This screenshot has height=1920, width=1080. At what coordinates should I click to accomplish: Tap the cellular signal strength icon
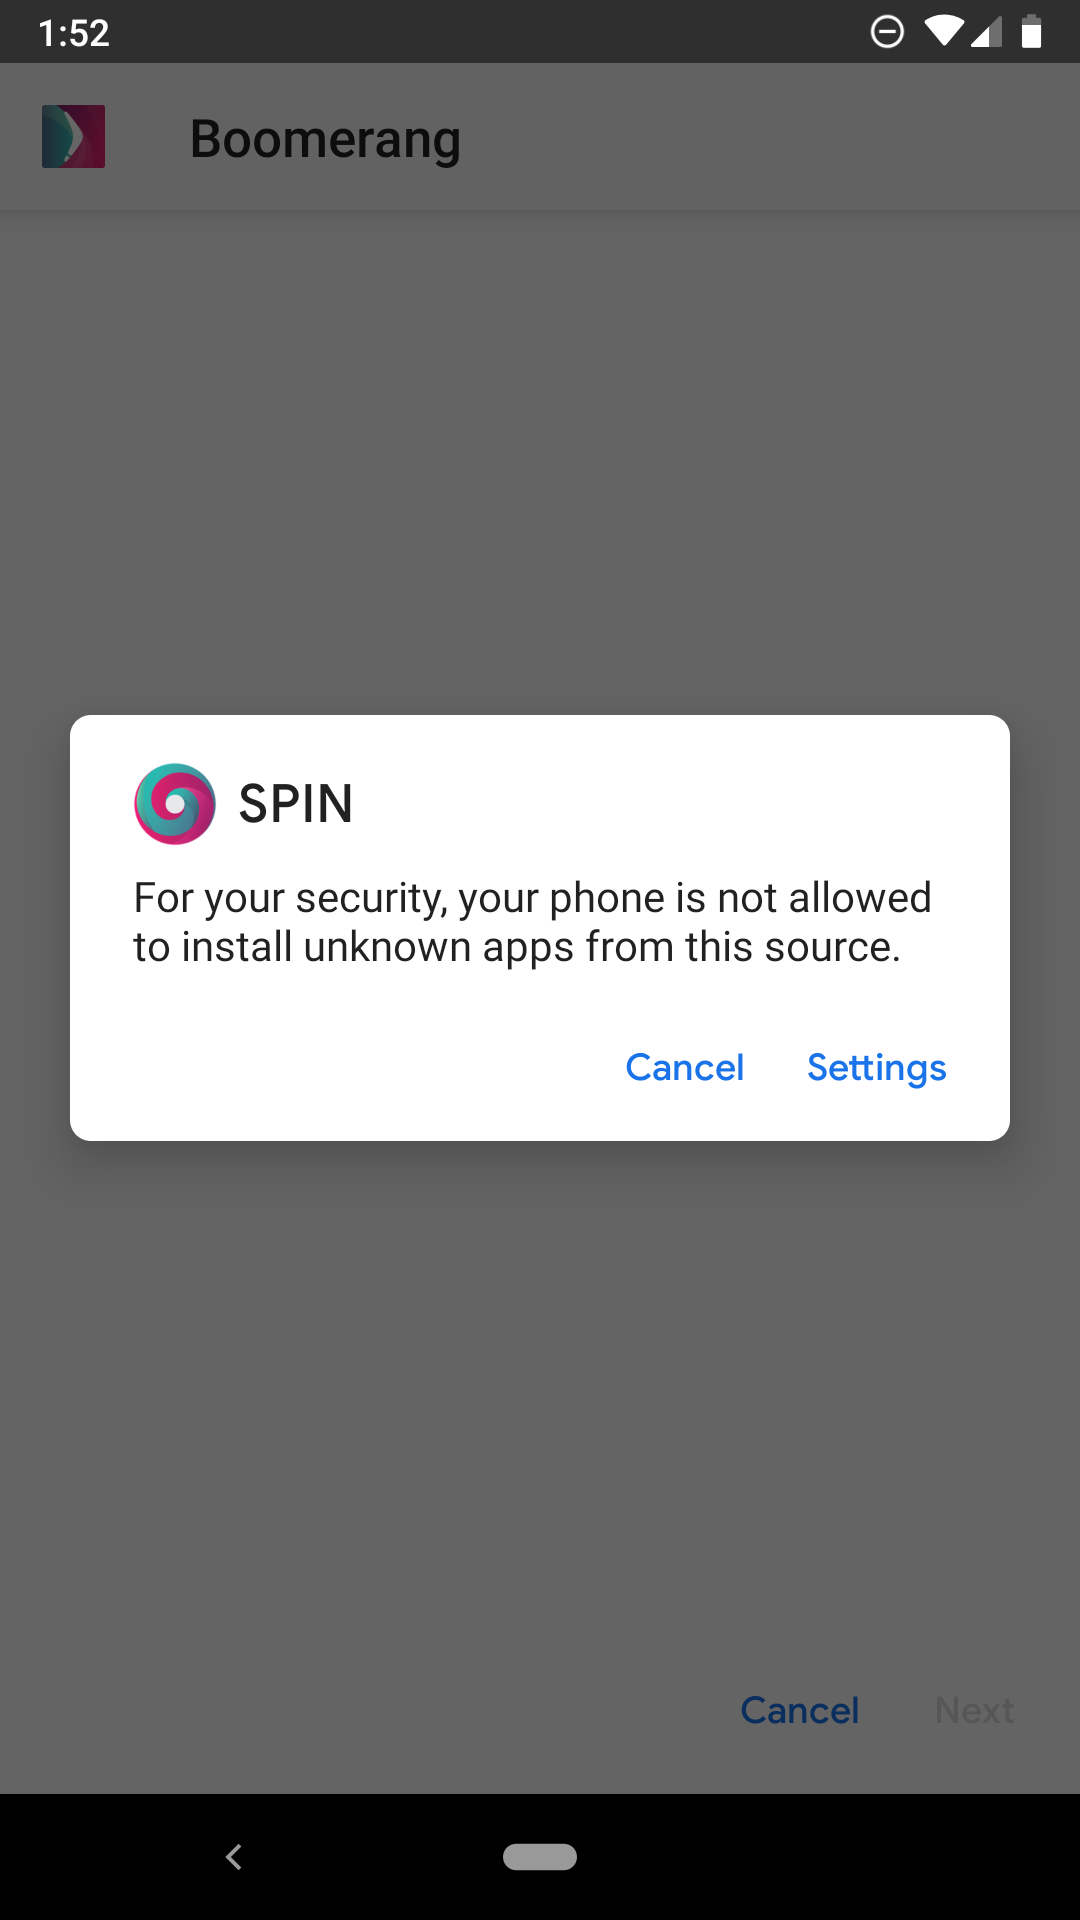click(986, 32)
